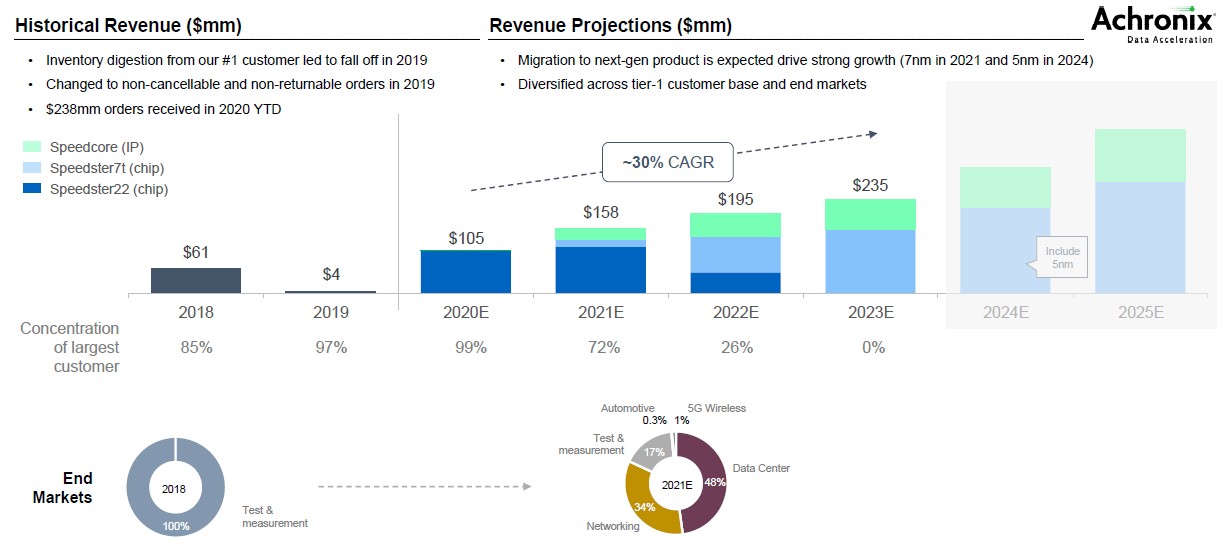Click the End Markets label
Screen dimensions: 1225x550
point(63,488)
